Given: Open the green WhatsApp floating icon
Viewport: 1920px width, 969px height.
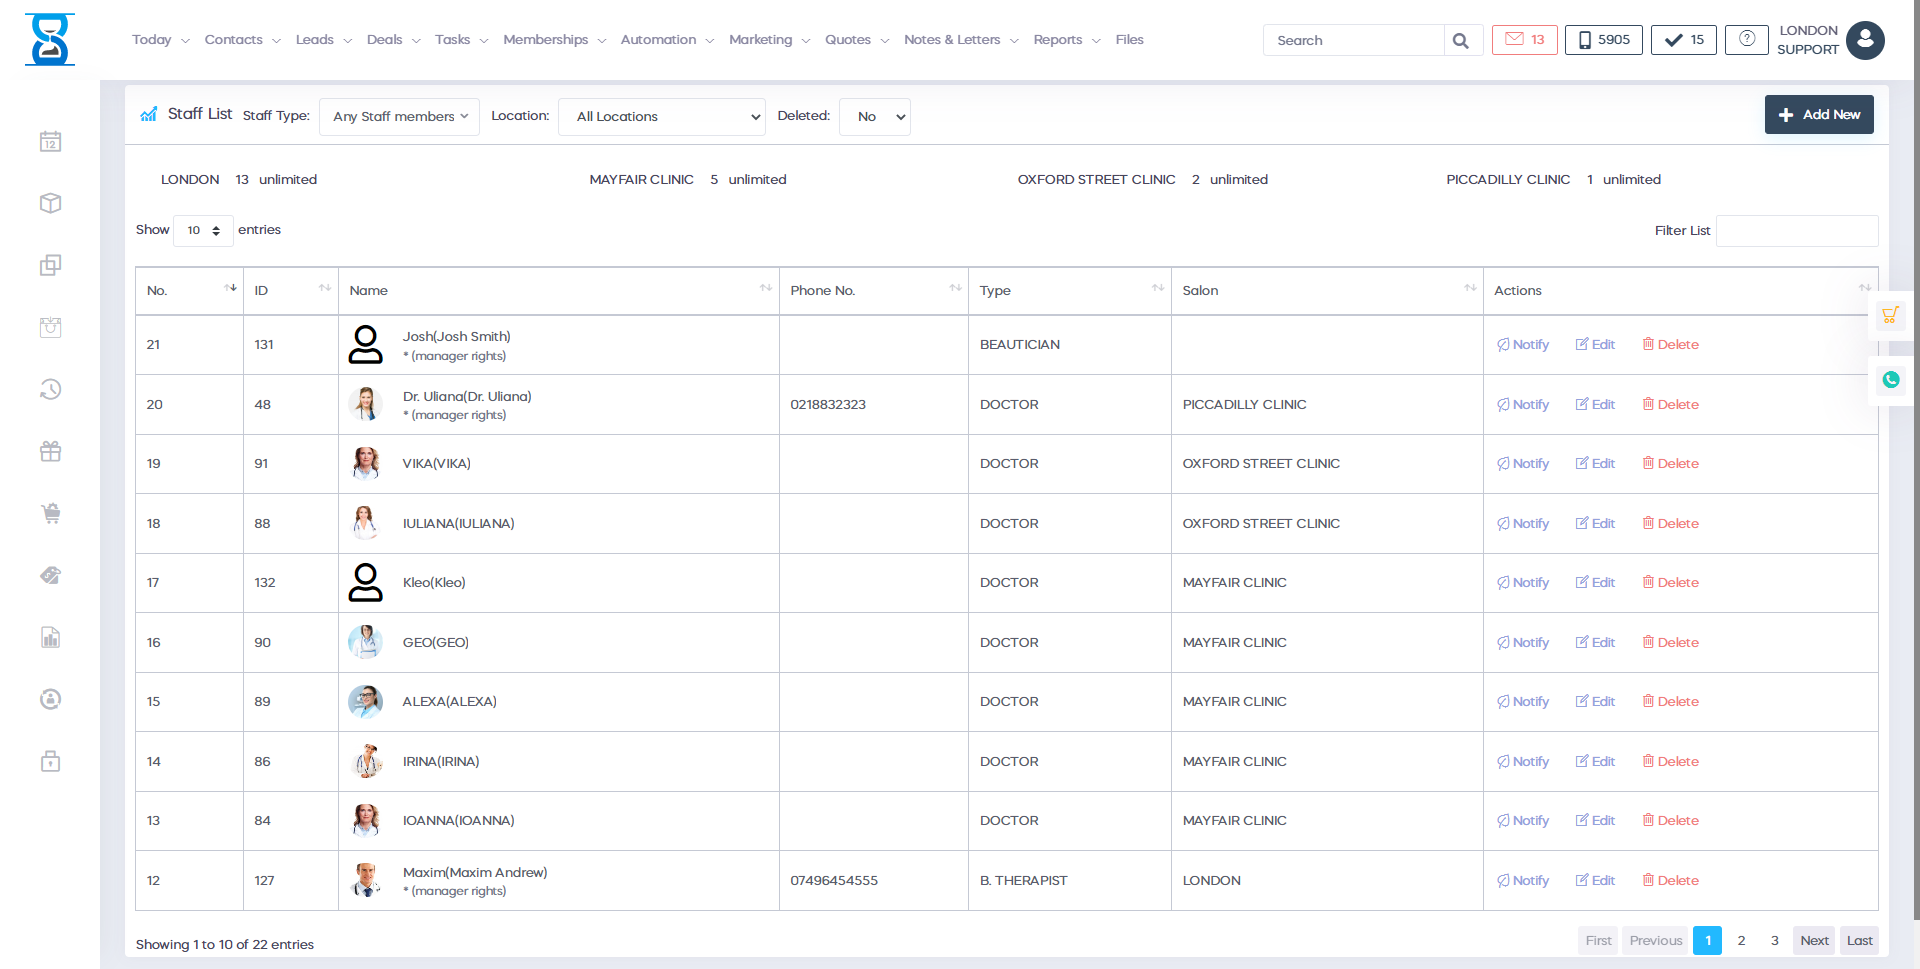Looking at the screenshot, I should coord(1890,380).
